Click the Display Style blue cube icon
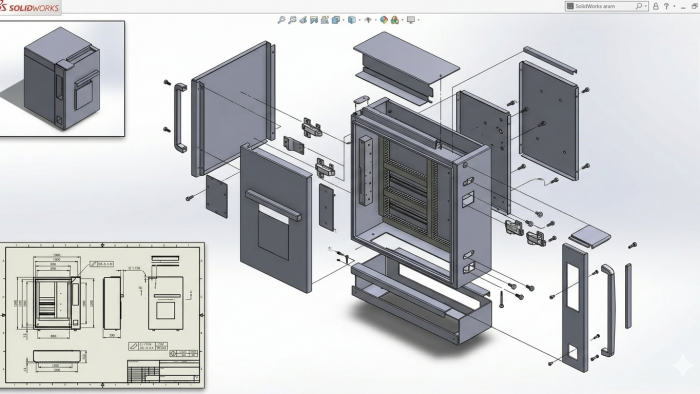The height and width of the screenshot is (394, 700). [x=352, y=20]
